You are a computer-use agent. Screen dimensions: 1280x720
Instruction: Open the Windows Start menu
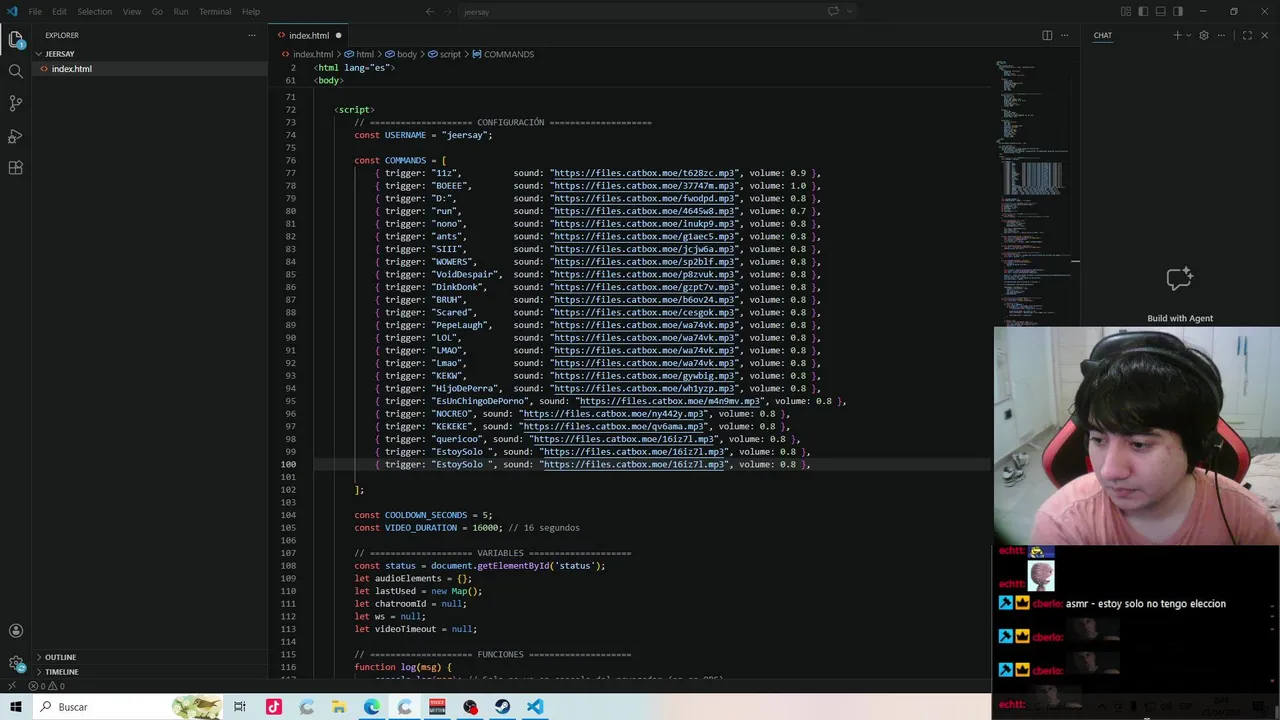(x=15, y=707)
